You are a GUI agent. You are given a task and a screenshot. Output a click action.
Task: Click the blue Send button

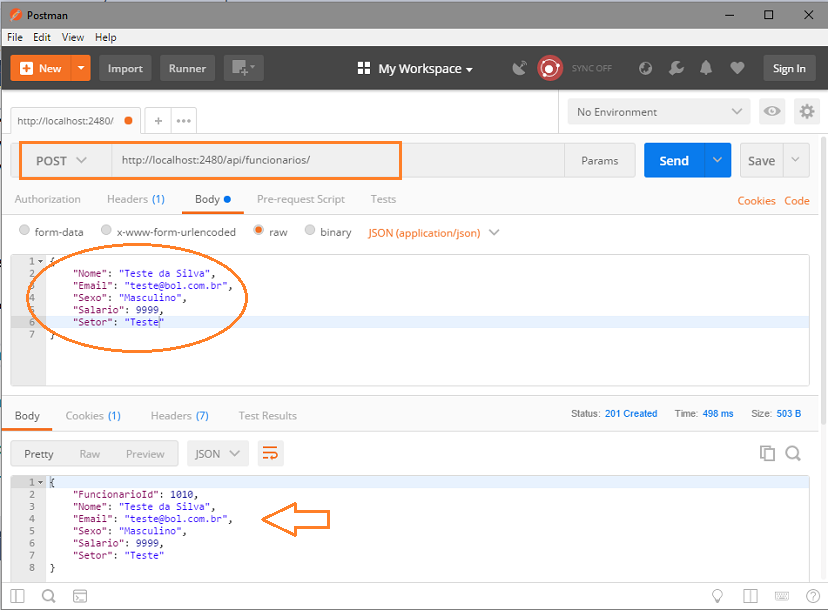[674, 160]
